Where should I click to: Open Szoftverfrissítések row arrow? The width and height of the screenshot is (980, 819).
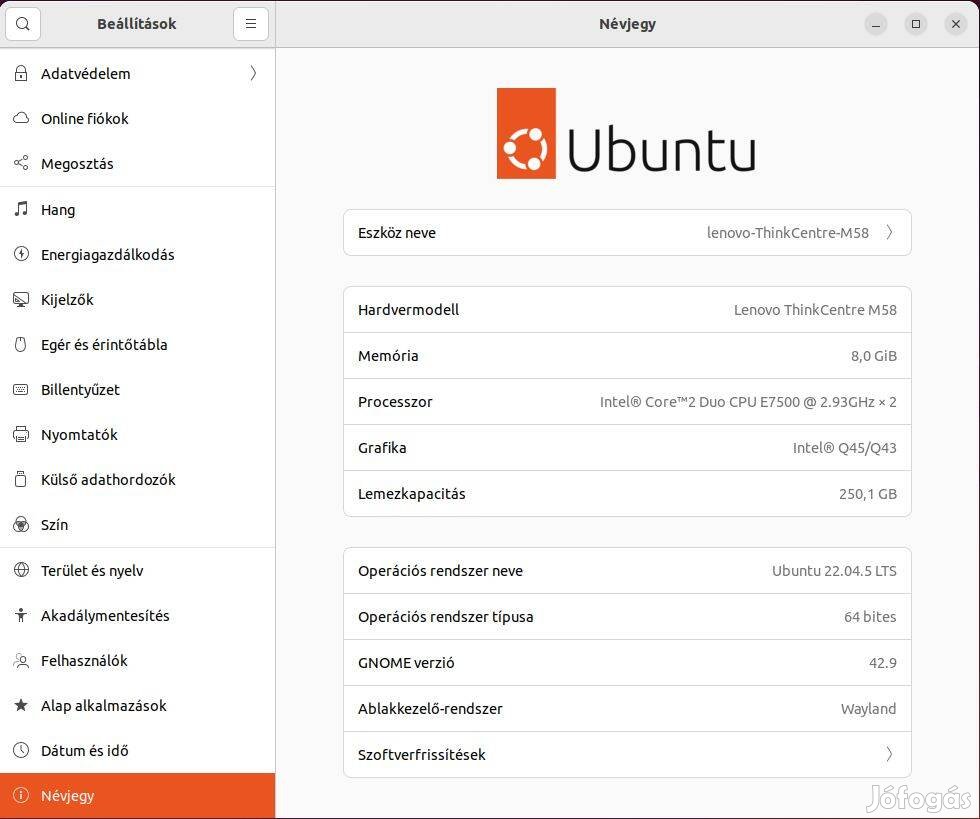[x=889, y=755]
